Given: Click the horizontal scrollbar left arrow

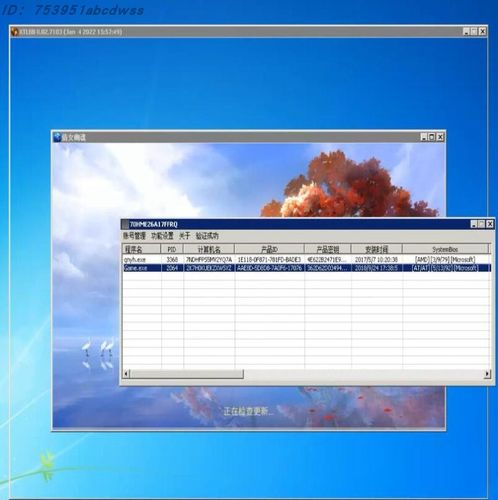Looking at the screenshot, I should [126, 374].
